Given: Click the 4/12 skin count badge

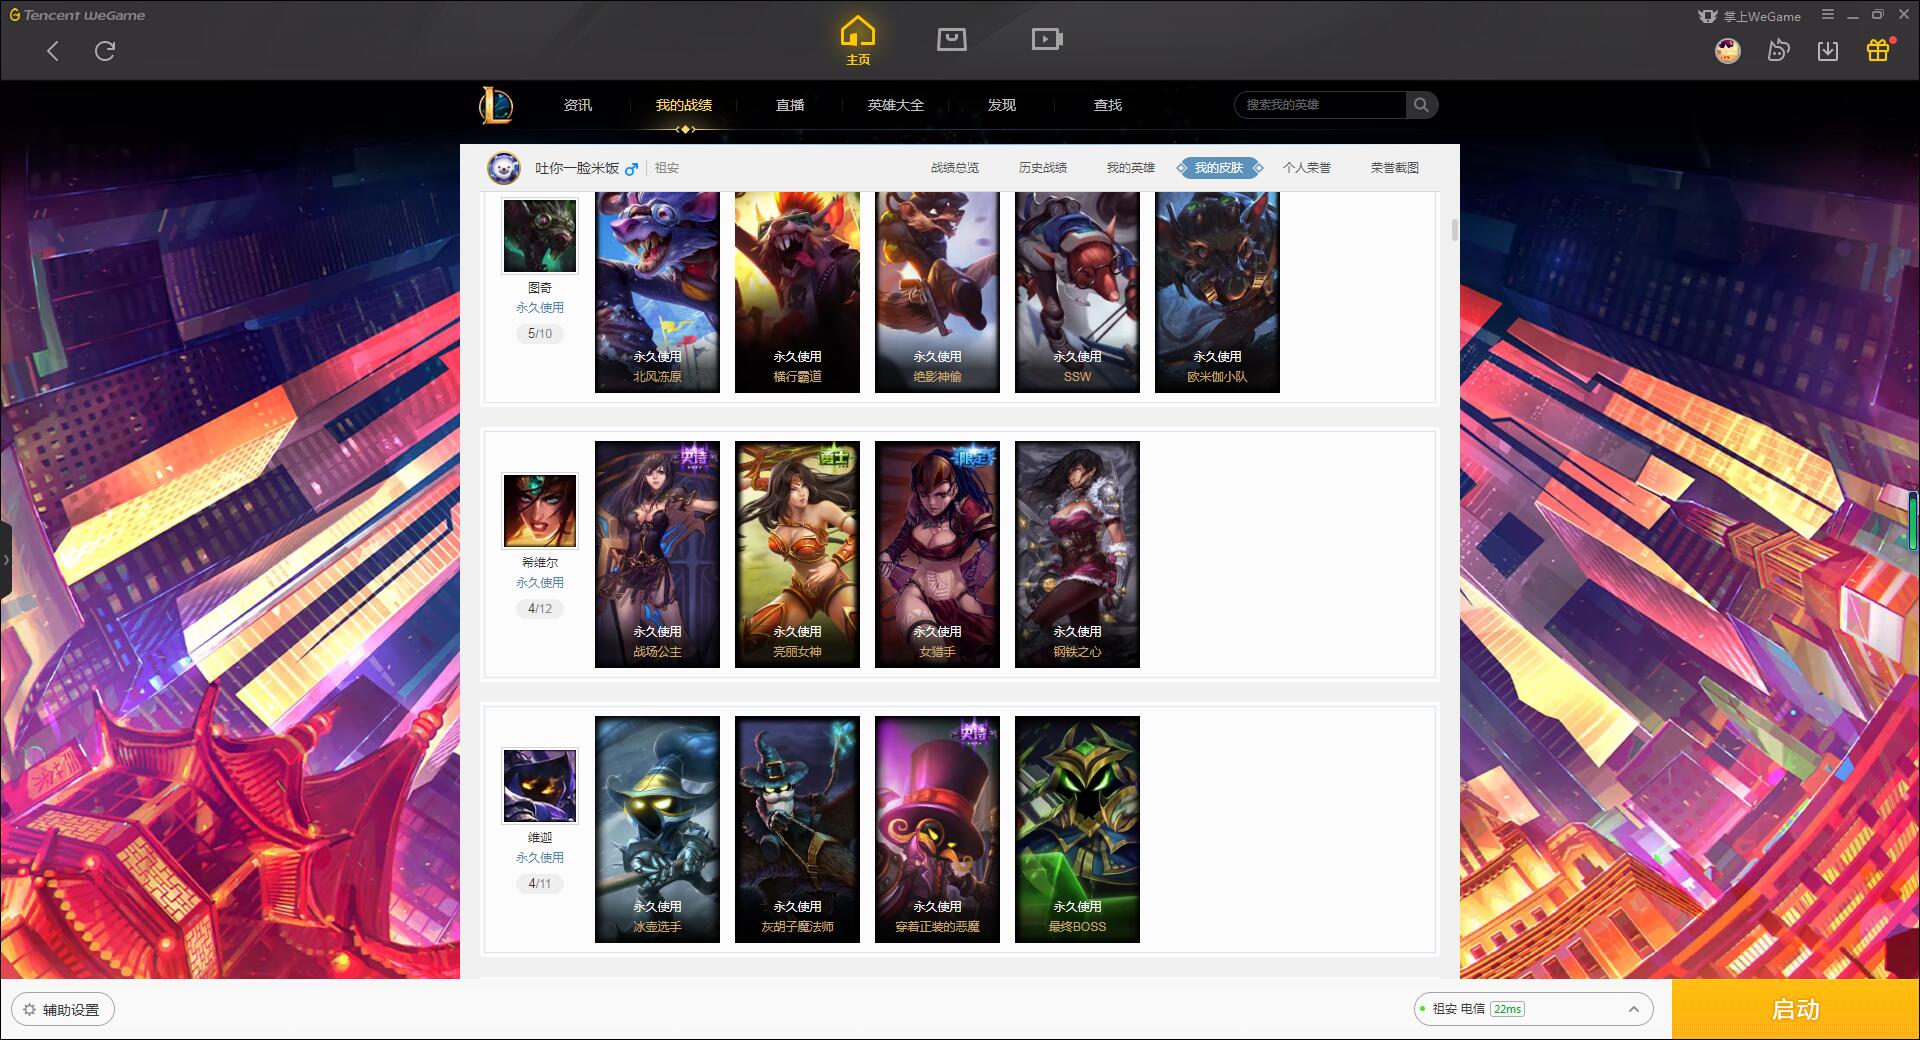Looking at the screenshot, I should 540,609.
